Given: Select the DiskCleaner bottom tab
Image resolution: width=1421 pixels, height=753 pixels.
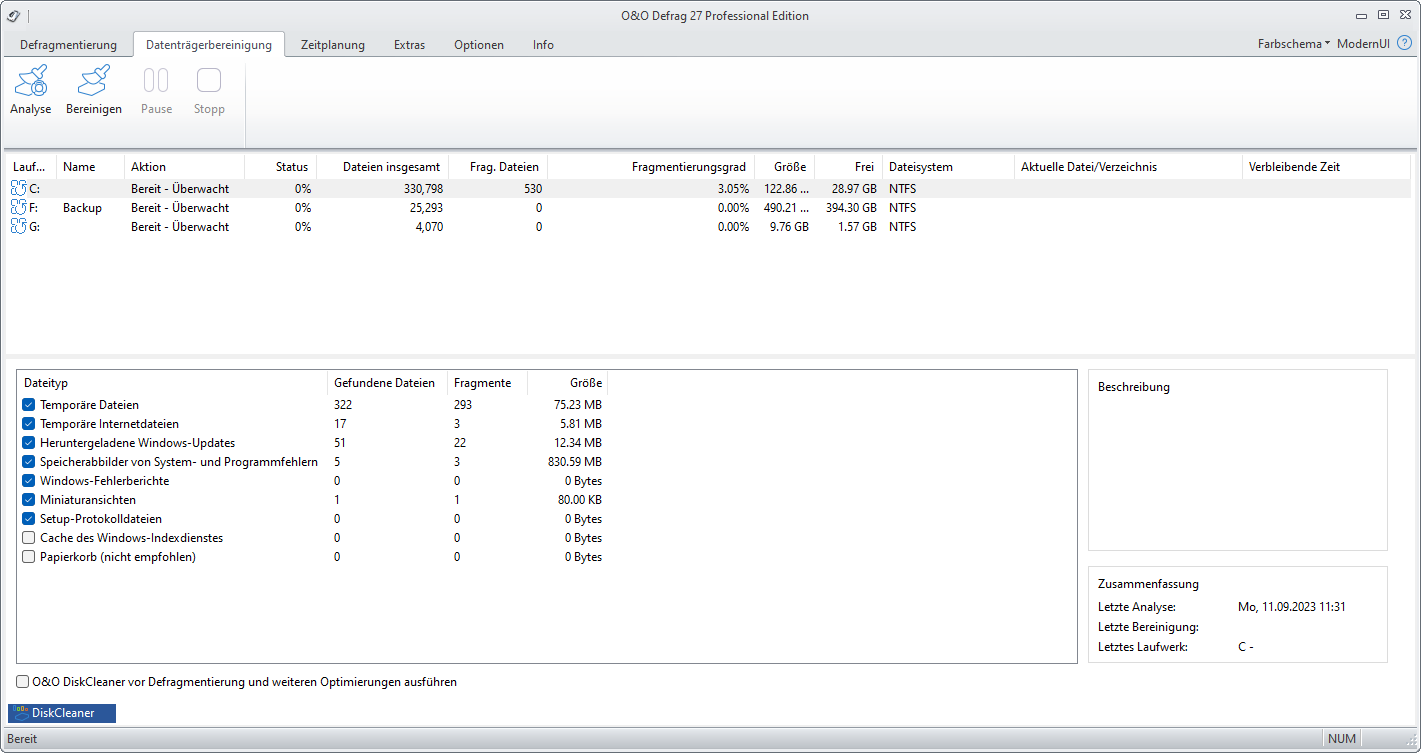Looking at the screenshot, I should (x=62, y=713).
